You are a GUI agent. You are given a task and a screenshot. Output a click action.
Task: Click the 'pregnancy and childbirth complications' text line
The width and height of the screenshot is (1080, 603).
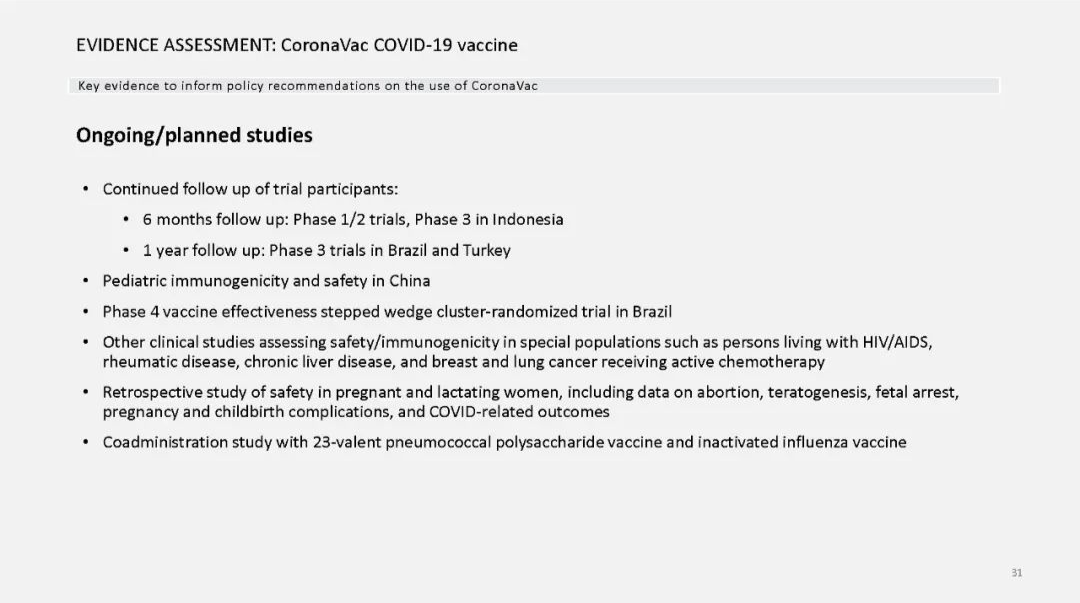click(356, 411)
